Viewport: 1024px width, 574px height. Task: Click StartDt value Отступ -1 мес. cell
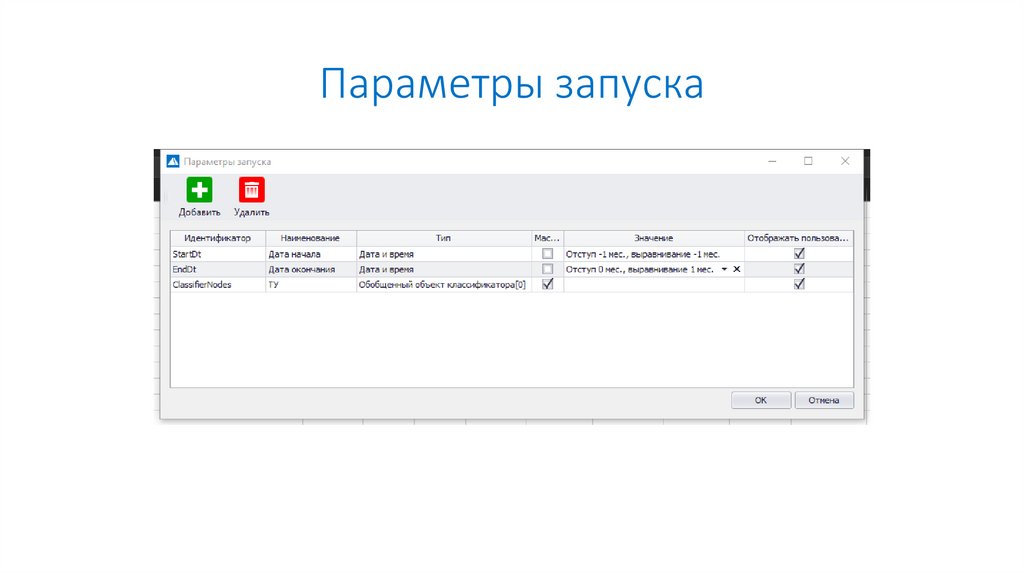tap(654, 254)
